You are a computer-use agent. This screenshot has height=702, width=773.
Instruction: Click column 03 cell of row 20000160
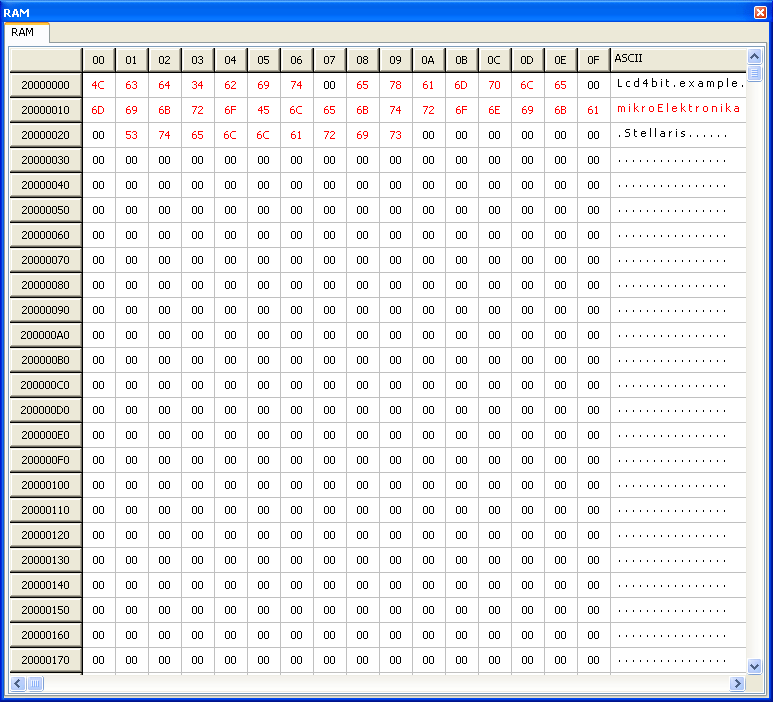click(197, 635)
